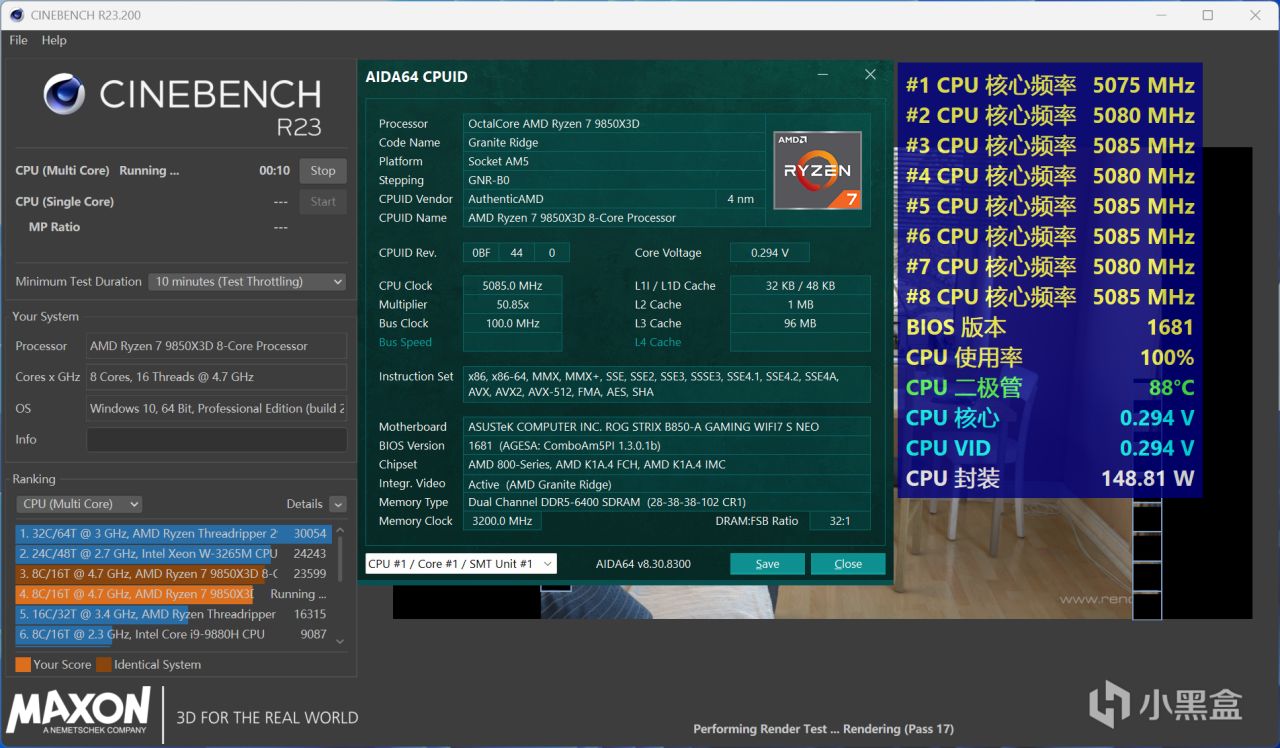Open the CPU (Multi Core) ranking dropdown
Image resolution: width=1280 pixels, height=748 pixels.
click(79, 504)
